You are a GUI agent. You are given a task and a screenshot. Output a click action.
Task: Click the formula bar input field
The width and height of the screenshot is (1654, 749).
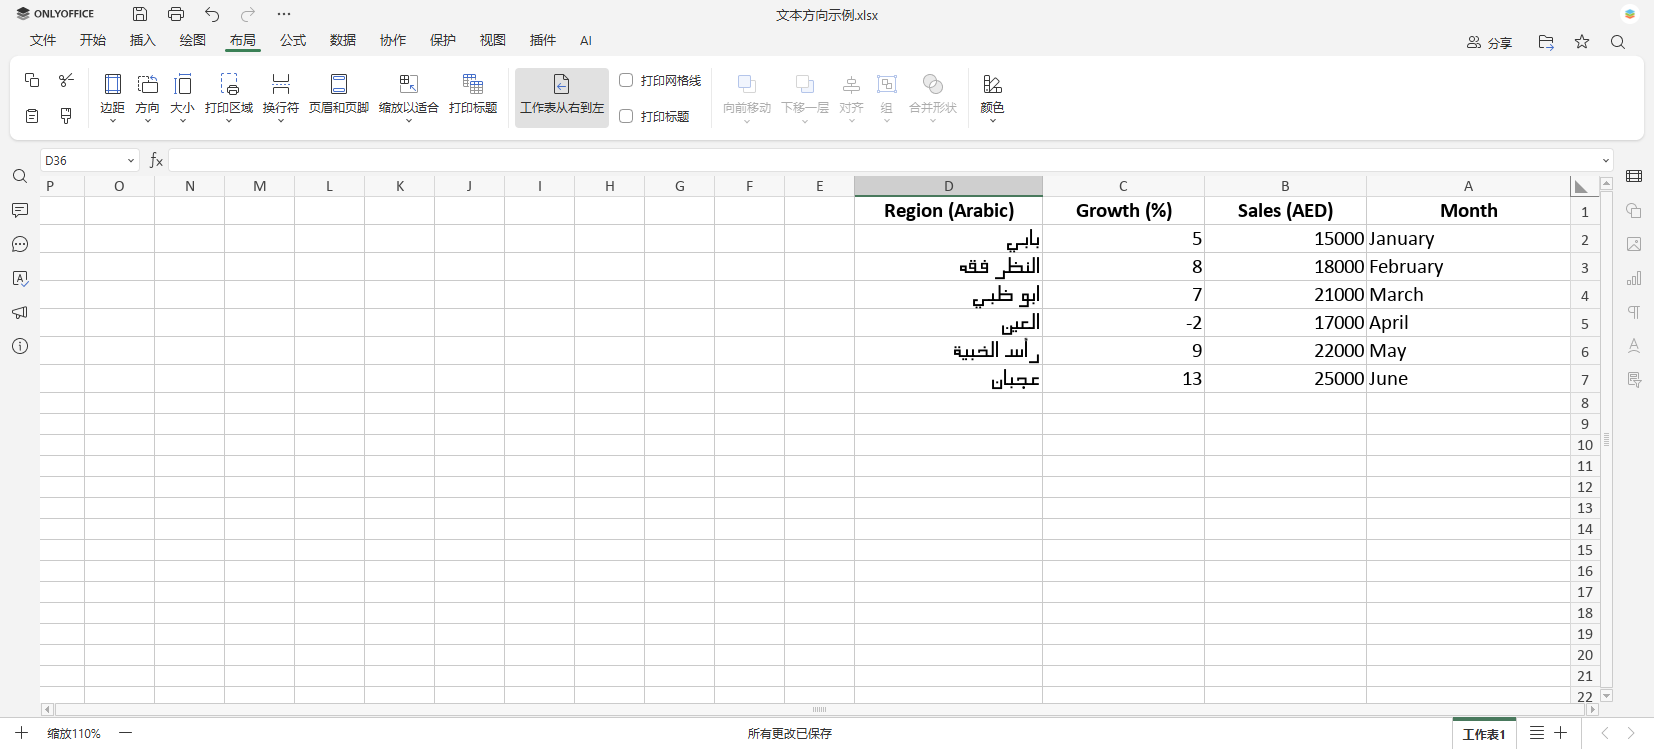pos(884,160)
